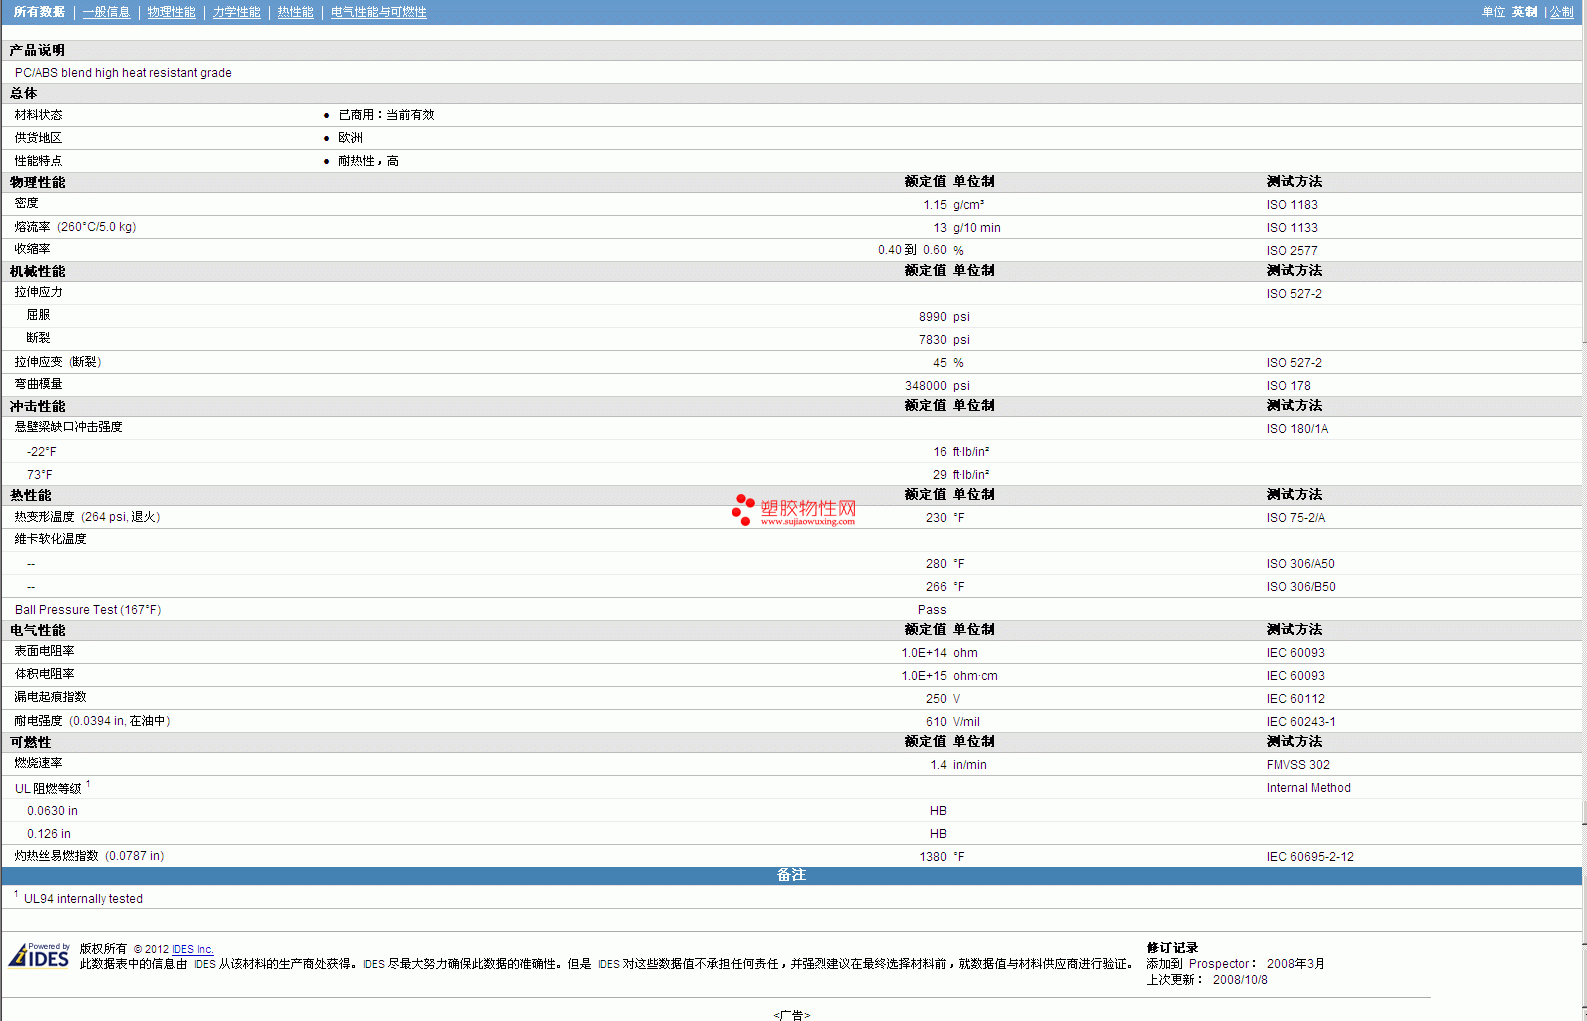Switch to the 物理性能 tab

point(171,12)
